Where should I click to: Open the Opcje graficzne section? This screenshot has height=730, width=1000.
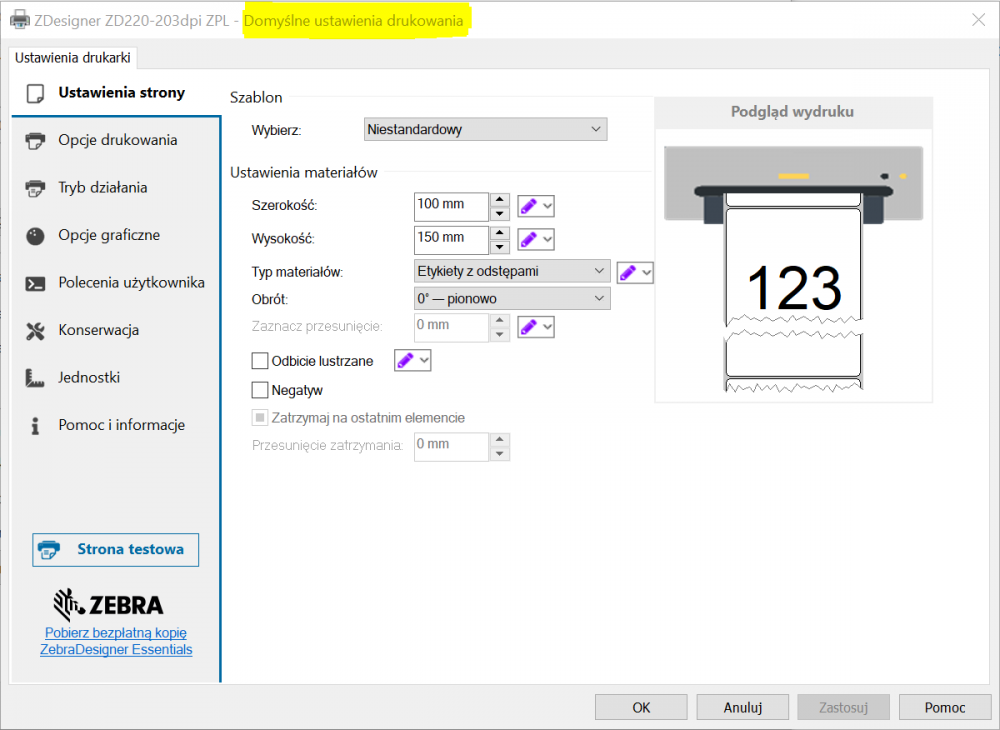tap(116, 235)
